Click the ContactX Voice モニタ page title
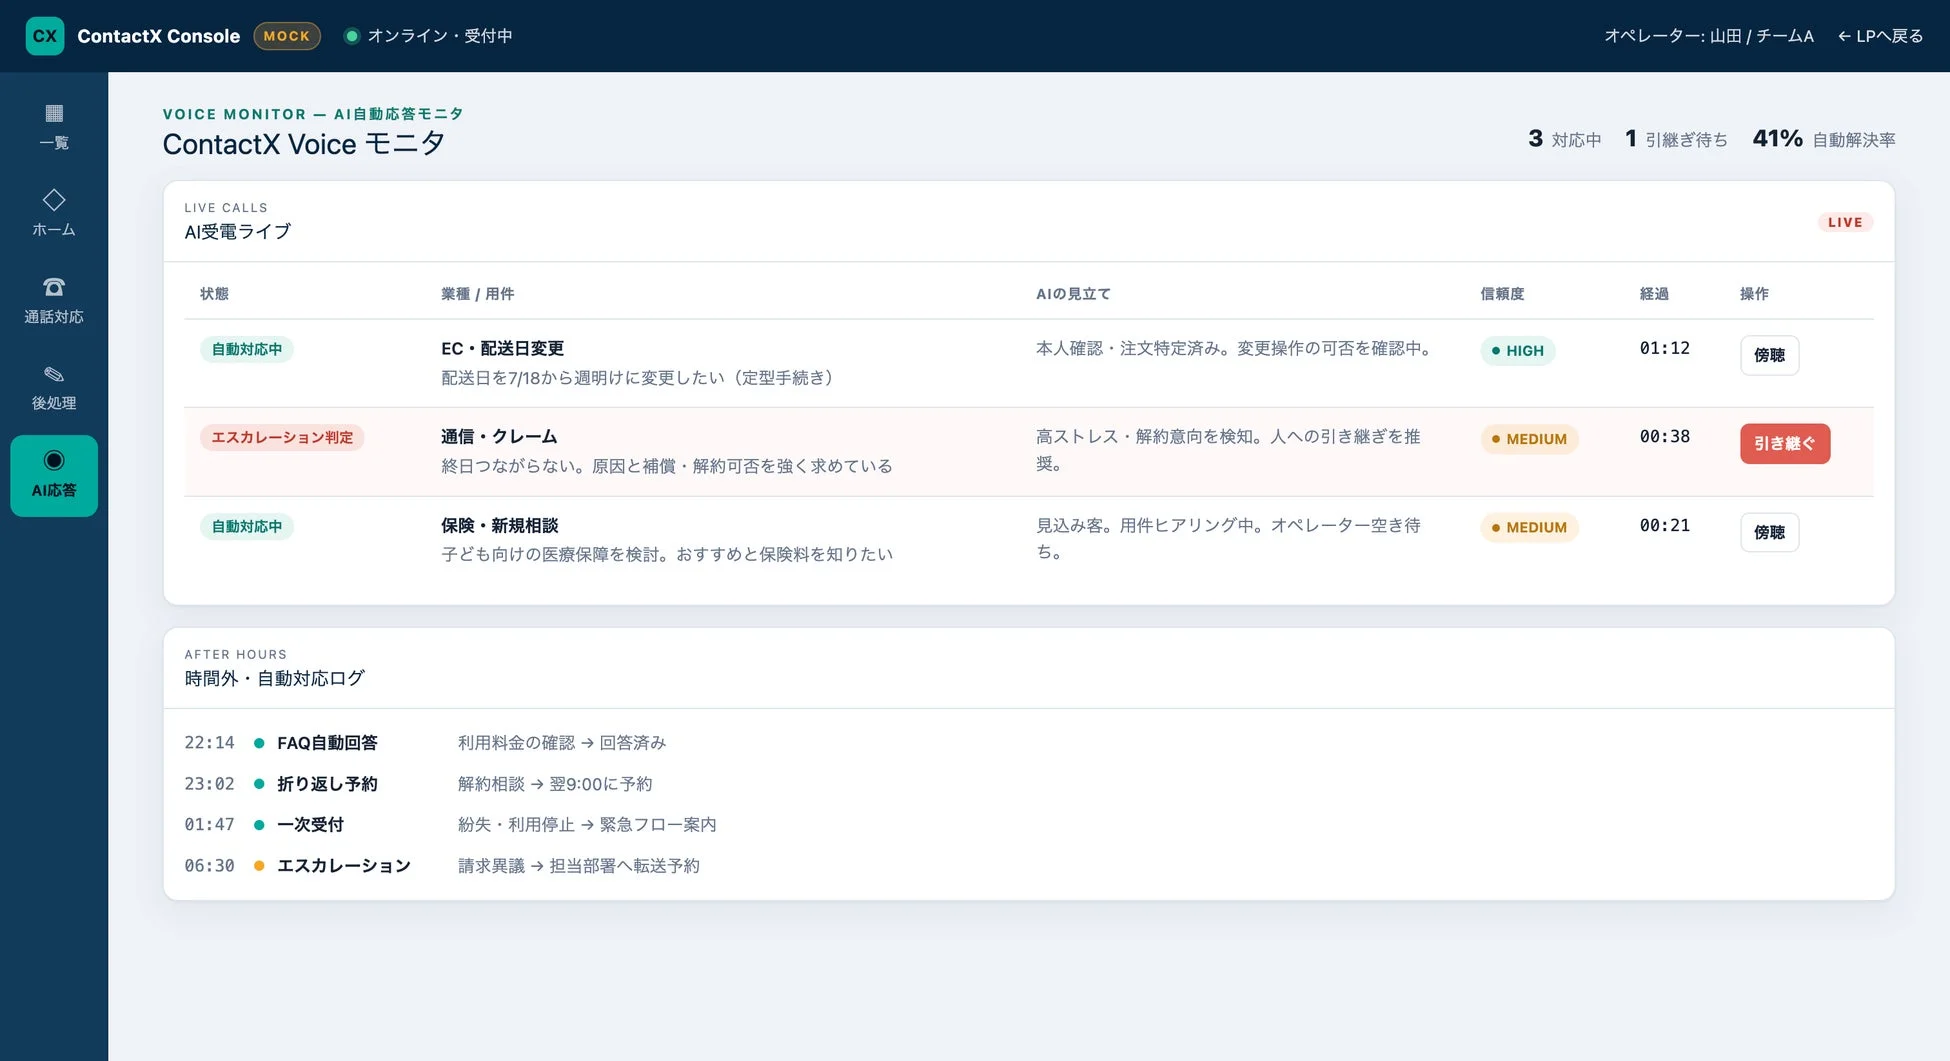 (x=303, y=144)
